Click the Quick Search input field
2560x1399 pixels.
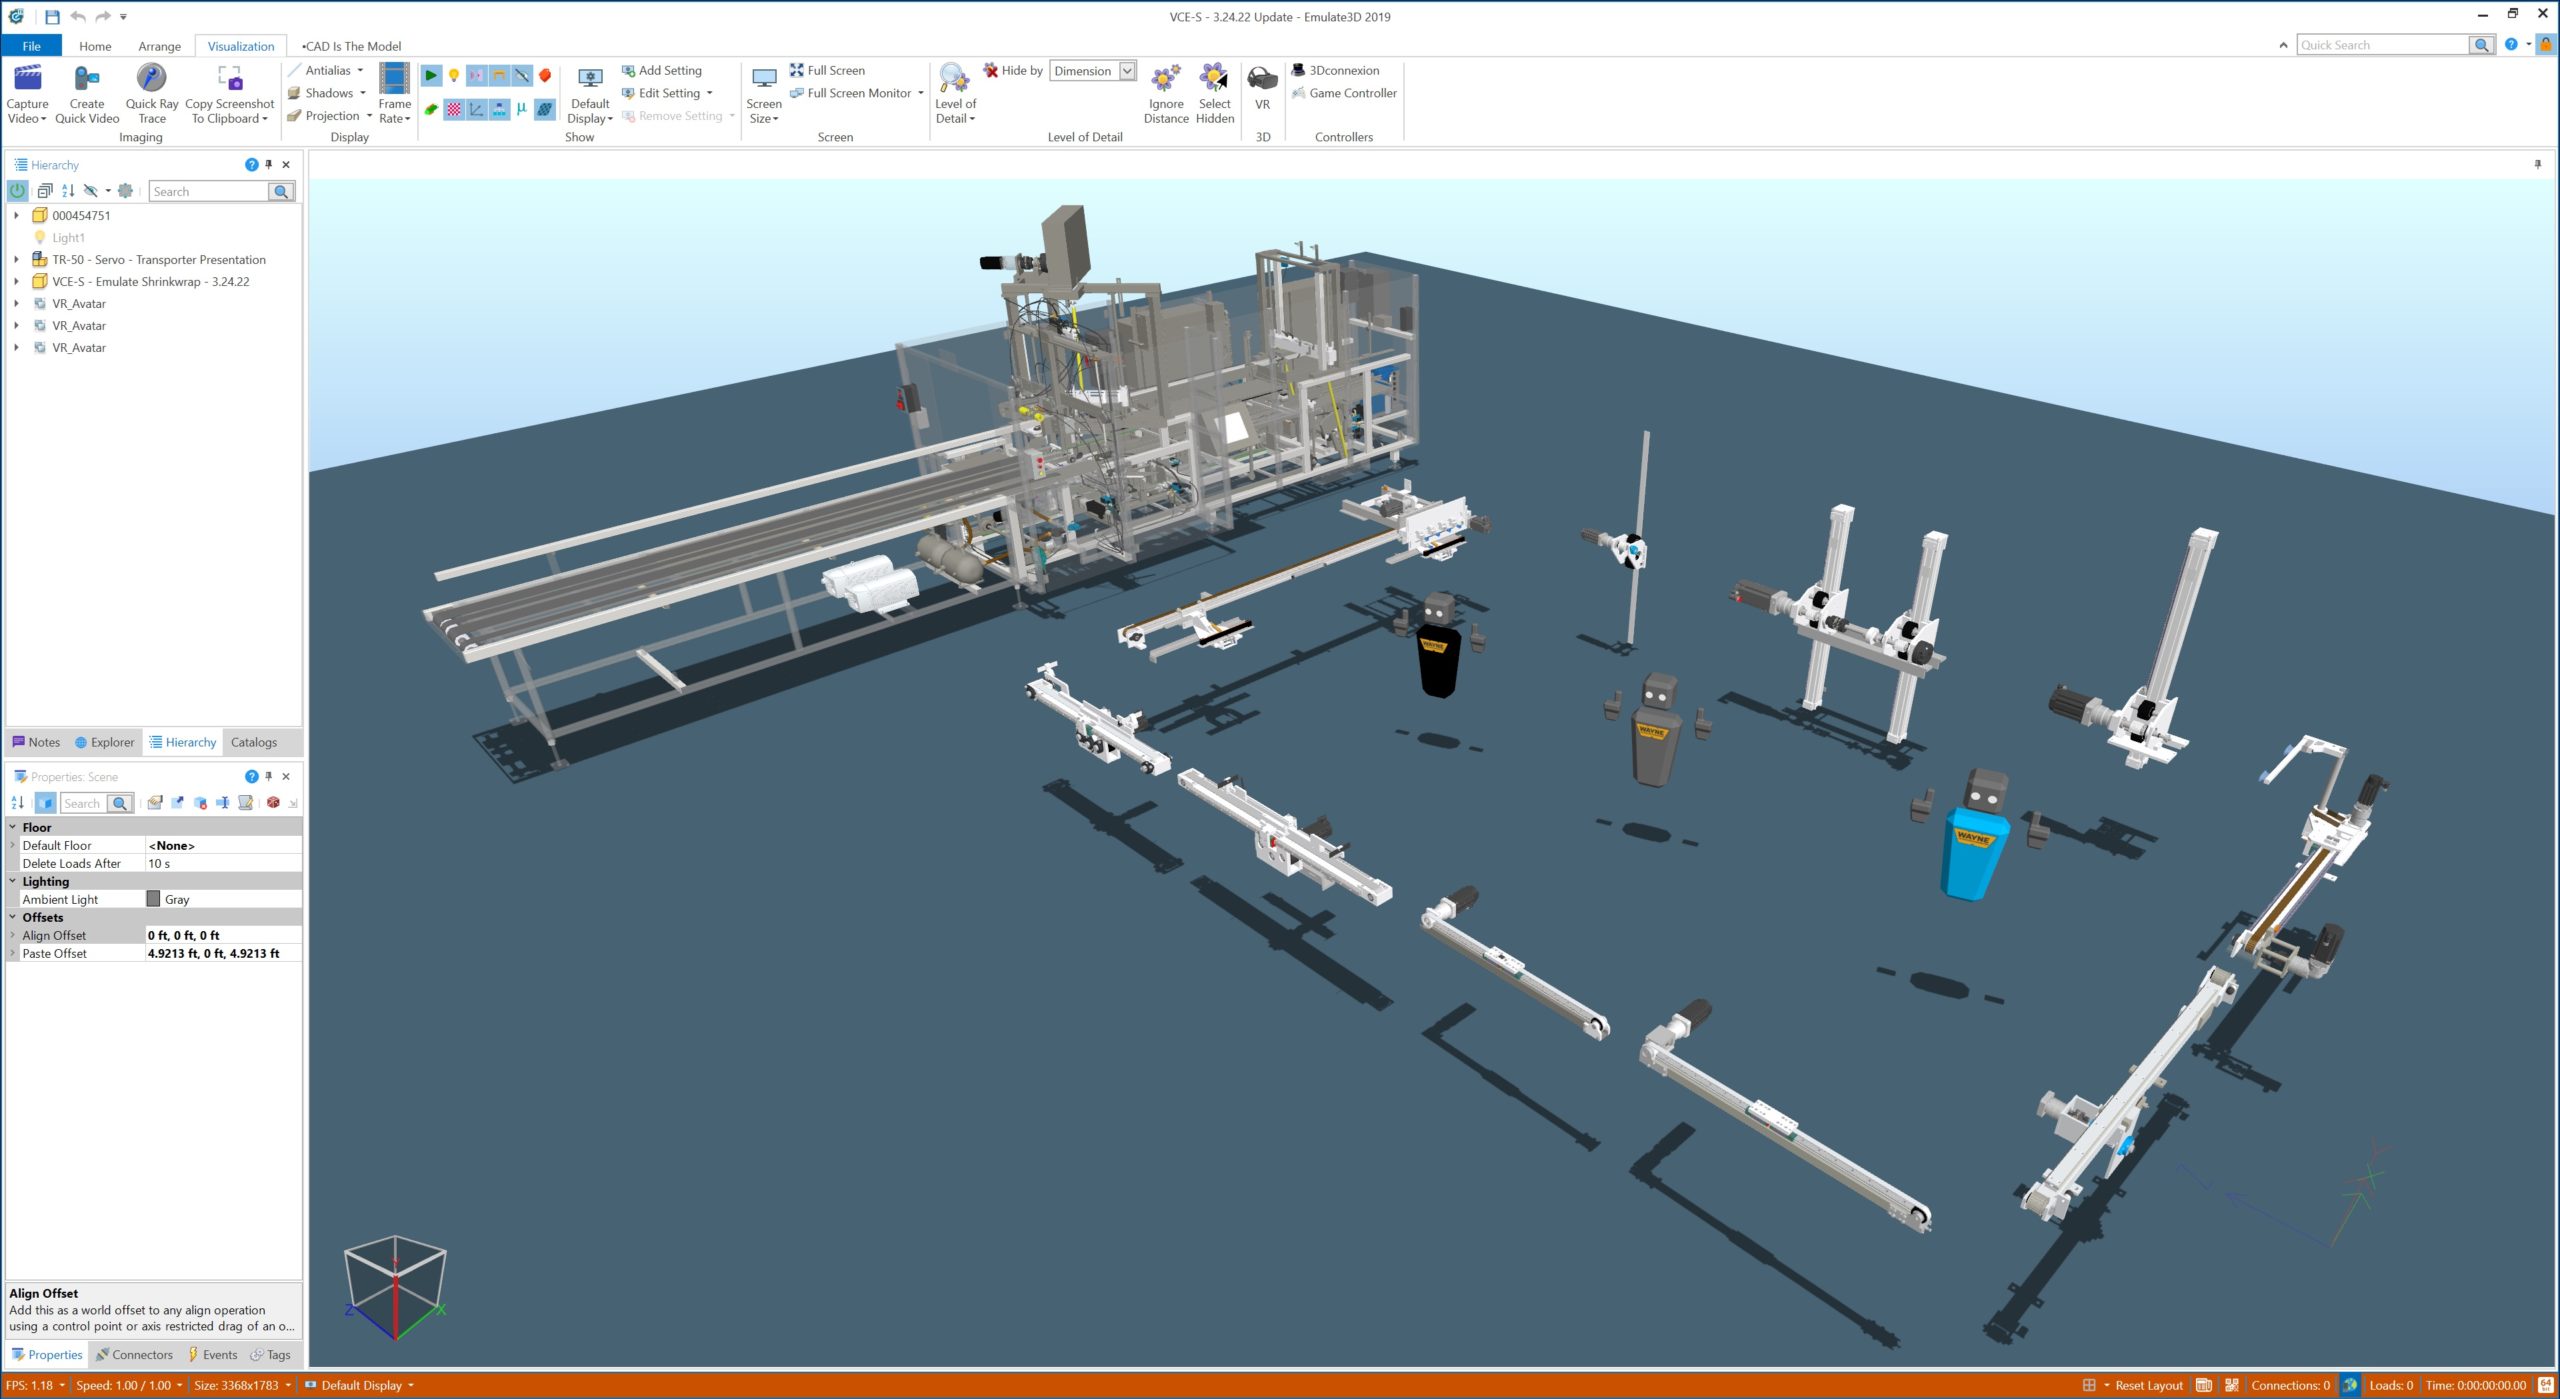click(2382, 45)
